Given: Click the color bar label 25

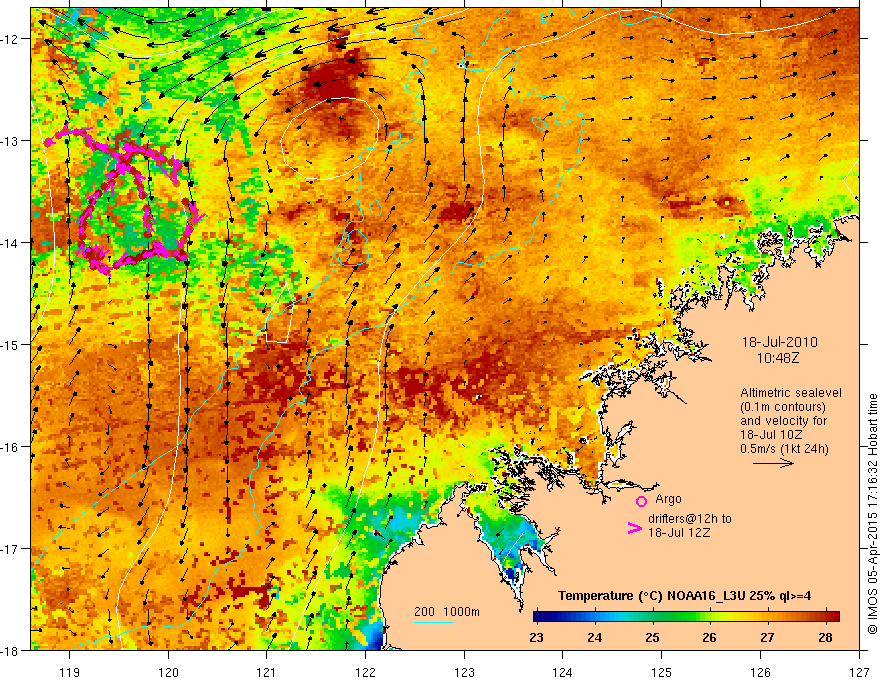Looking at the screenshot, I should point(652,637).
